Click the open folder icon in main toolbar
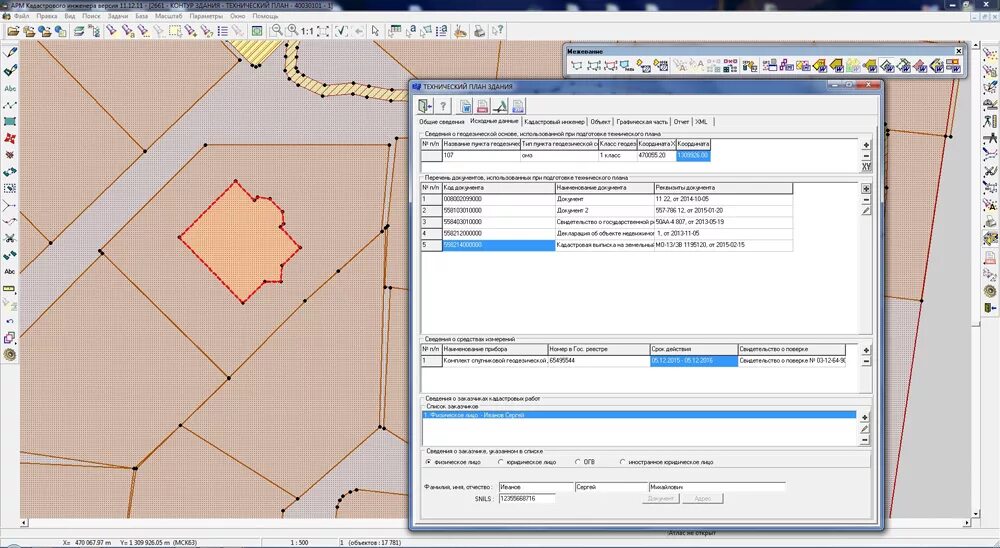 tap(13, 31)
